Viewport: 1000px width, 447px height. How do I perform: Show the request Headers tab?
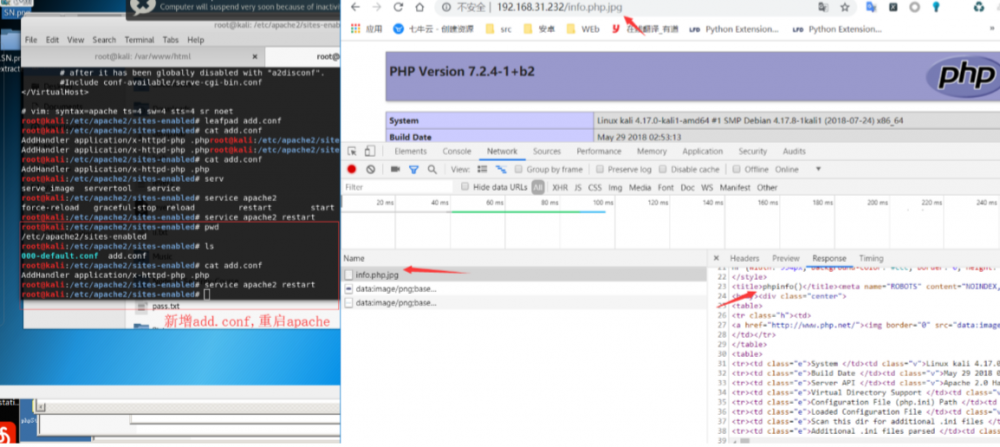pyautogui.click(x=744, y=258)
